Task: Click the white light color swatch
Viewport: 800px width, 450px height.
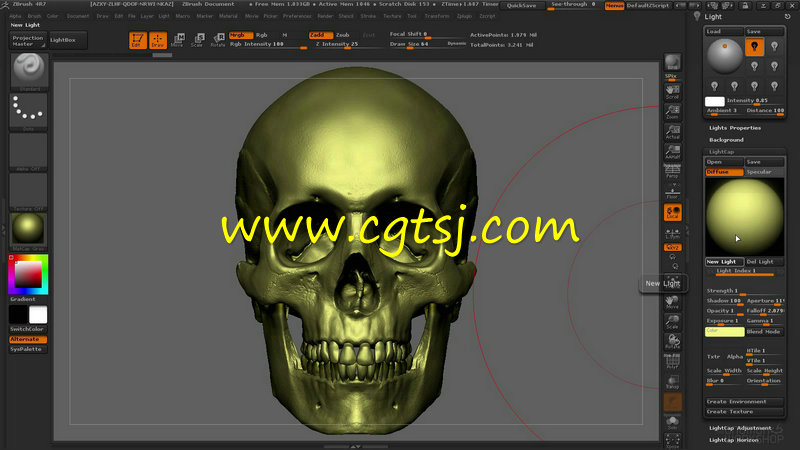Action: pyautogui.click(x=715, y=102)
